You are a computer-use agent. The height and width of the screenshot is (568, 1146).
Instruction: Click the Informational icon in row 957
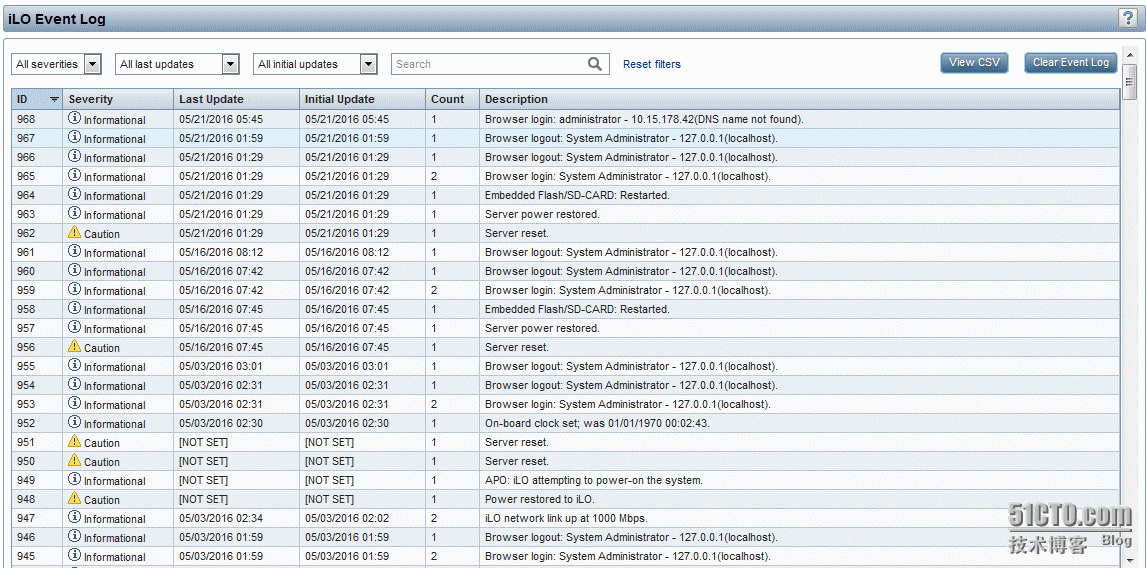(75, 327)
